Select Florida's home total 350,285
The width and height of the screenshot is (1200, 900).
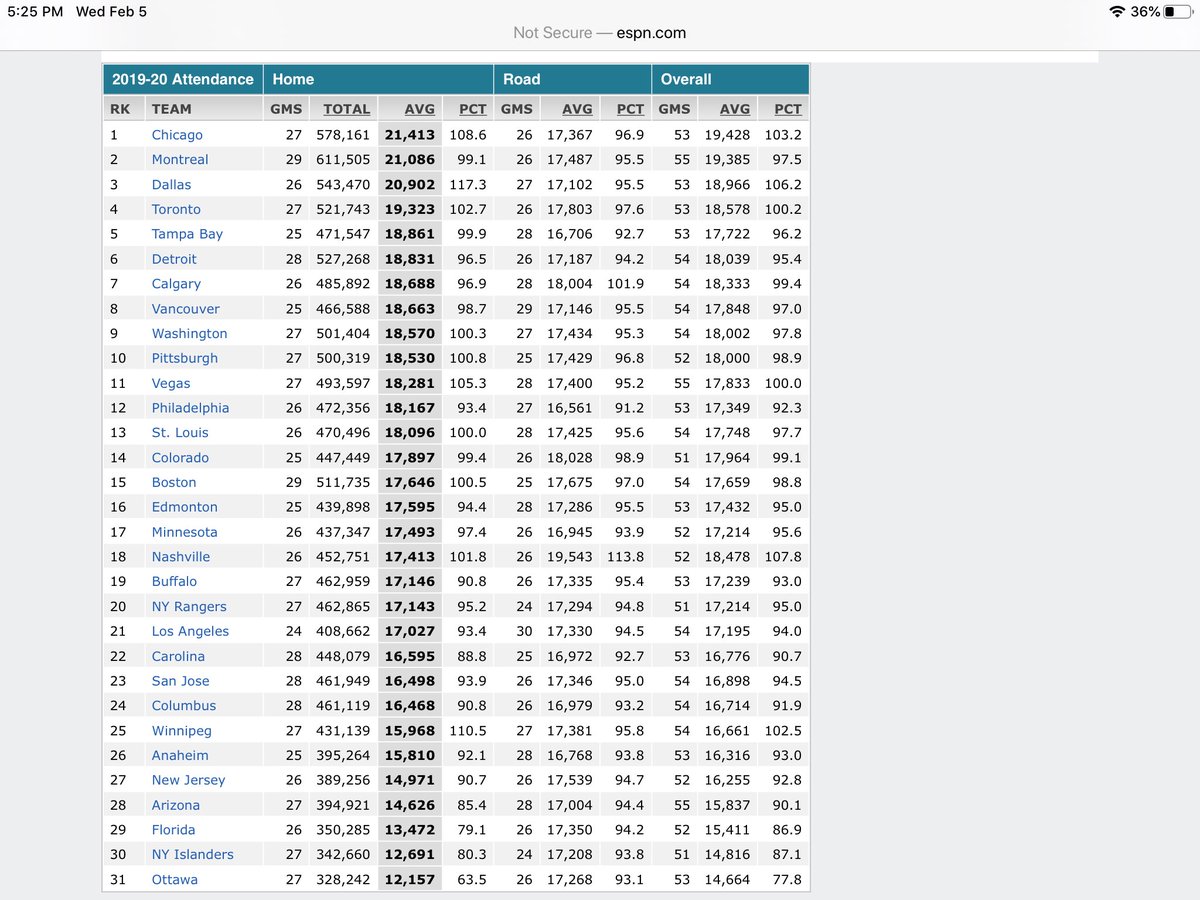click(x=343, y=830)
